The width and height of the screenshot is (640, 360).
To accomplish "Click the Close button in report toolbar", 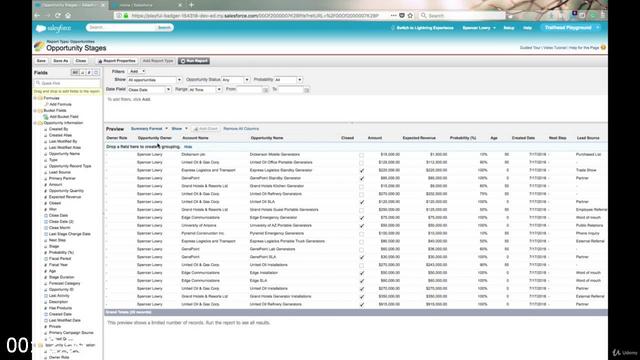I will 81,61.
